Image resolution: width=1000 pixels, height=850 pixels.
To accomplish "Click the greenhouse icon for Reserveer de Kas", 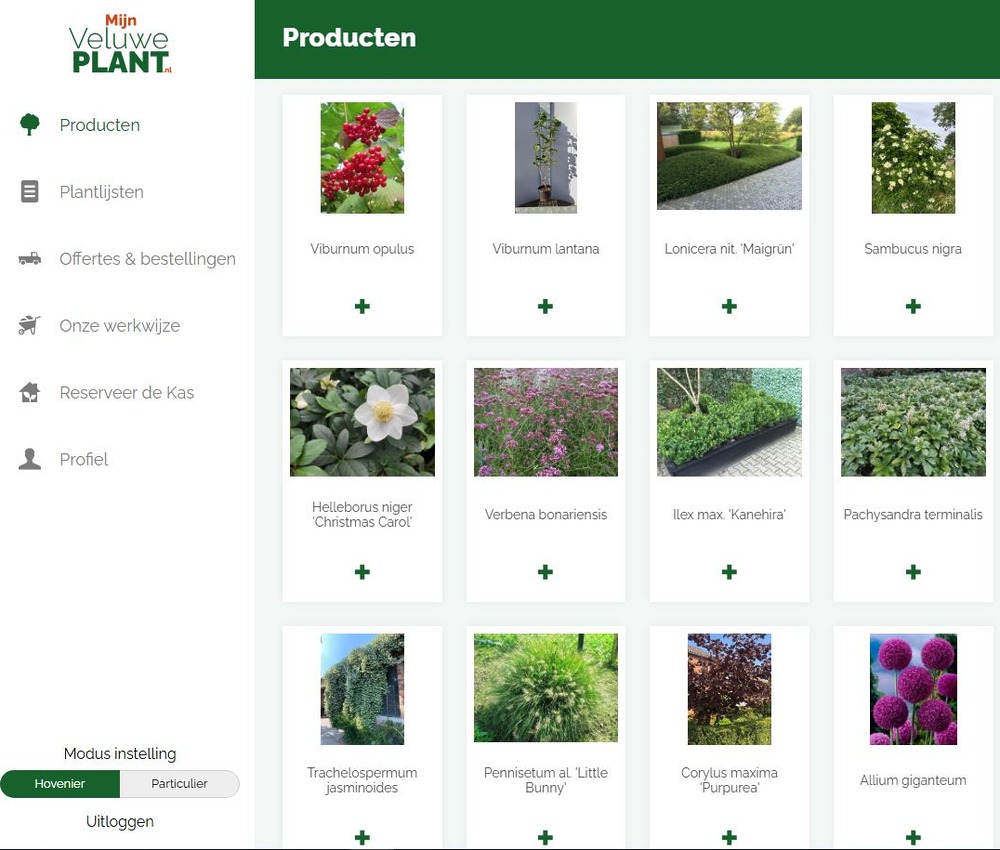I will click(30, 393).
